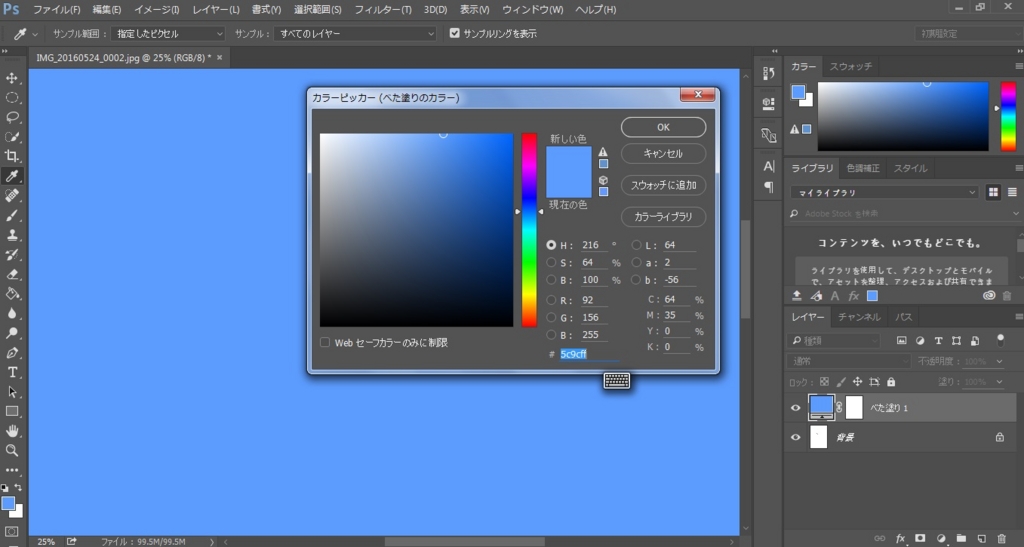Open the layer blend mode 通常 dropdown
The height and width of the screenshot is (547, 1024).
[x=848, y=361]
